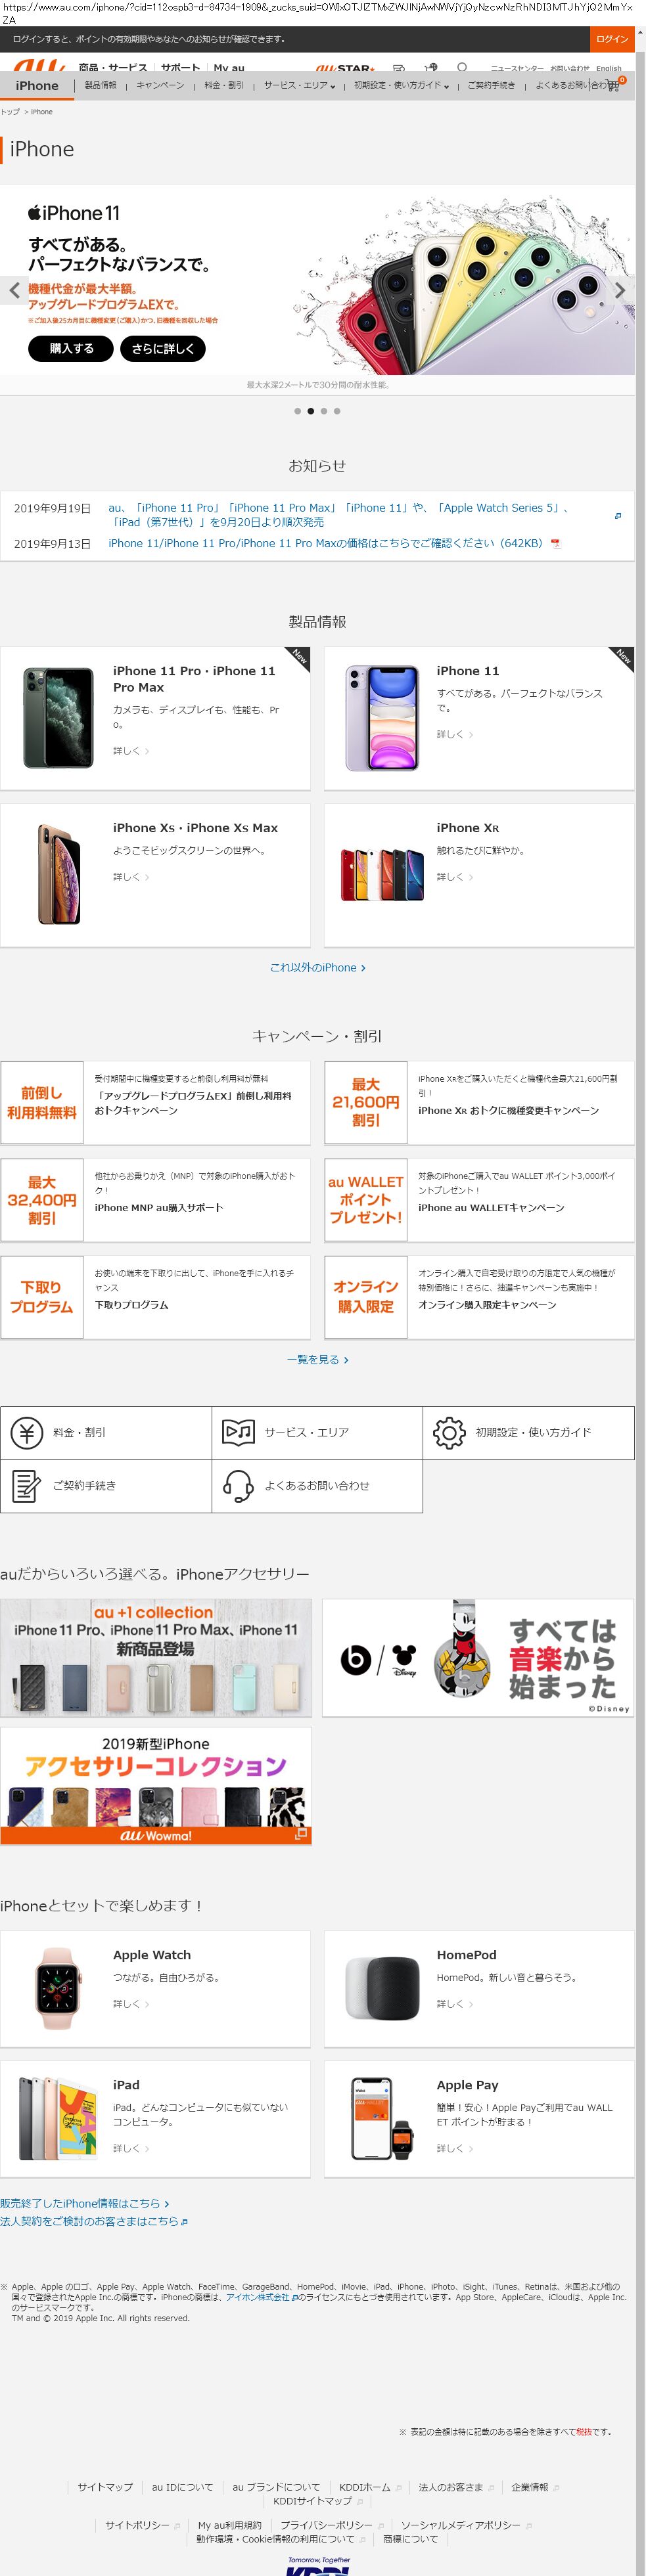
Task: Select the first carousel dot
Action: click(x=297, y=411)
